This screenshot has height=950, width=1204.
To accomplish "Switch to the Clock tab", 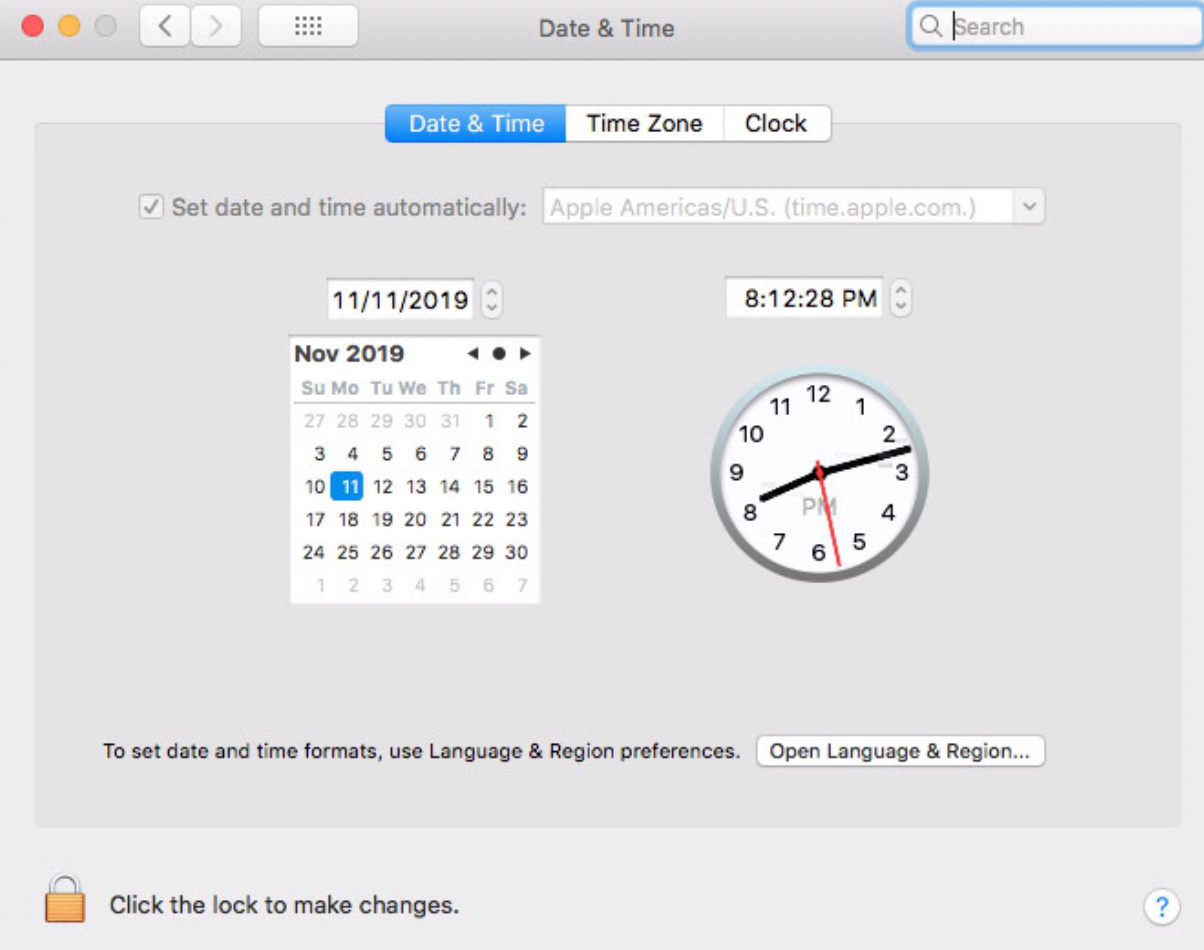I will coord(776,124).
